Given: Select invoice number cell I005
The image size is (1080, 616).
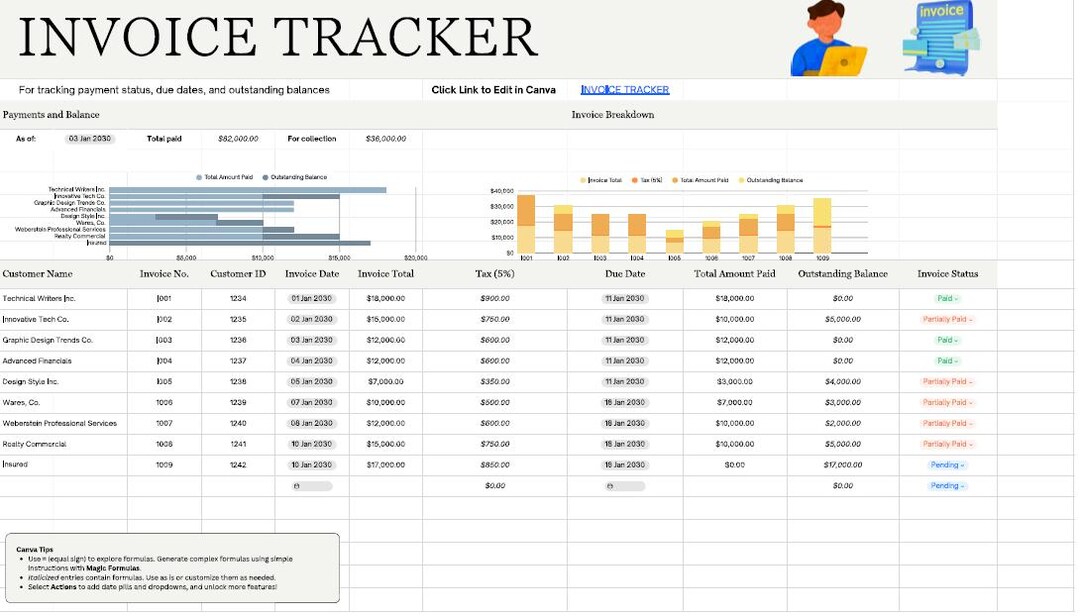Looking at the screenshot, I should pyautogui.click(x=164, y=382).
